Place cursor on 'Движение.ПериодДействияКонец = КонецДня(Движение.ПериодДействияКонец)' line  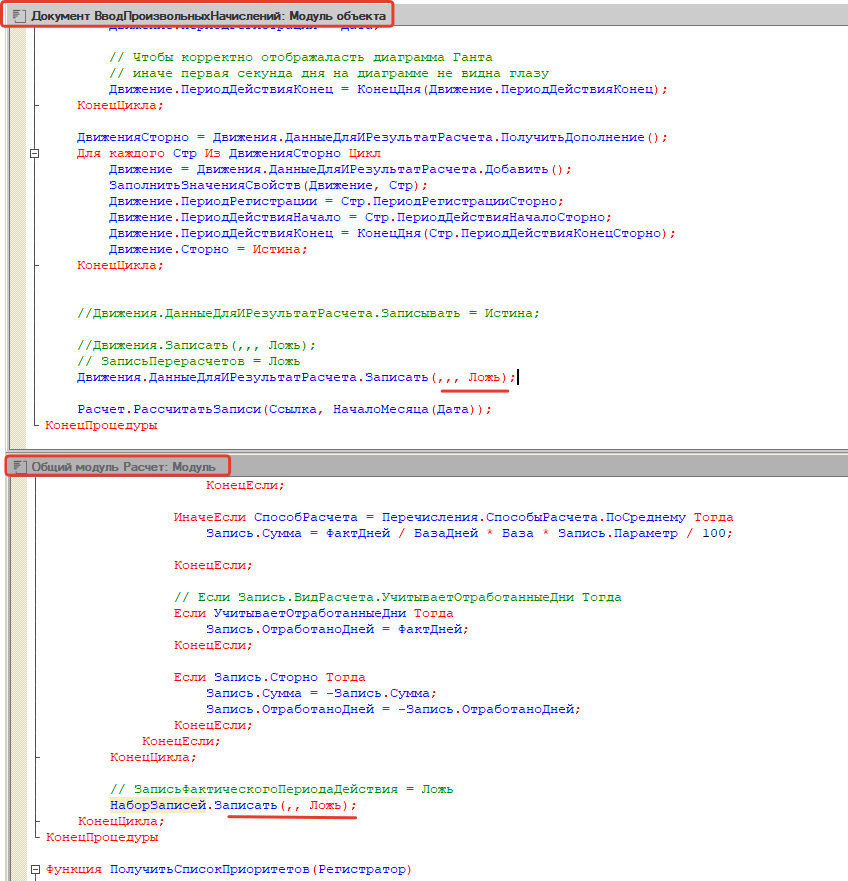(x=388, y=89)
